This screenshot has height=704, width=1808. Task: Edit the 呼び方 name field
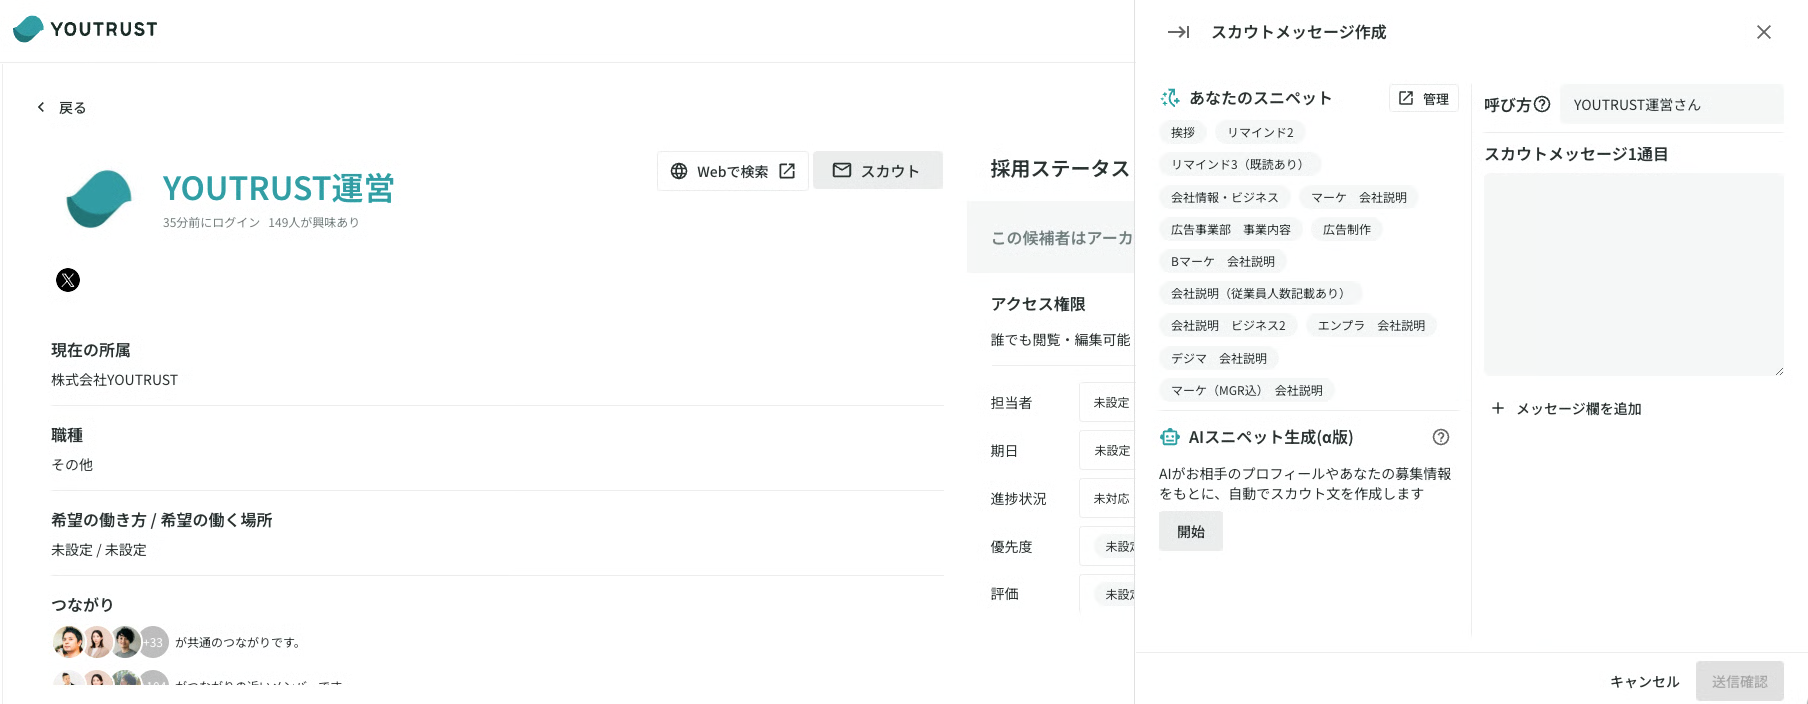click(1672, 104)
